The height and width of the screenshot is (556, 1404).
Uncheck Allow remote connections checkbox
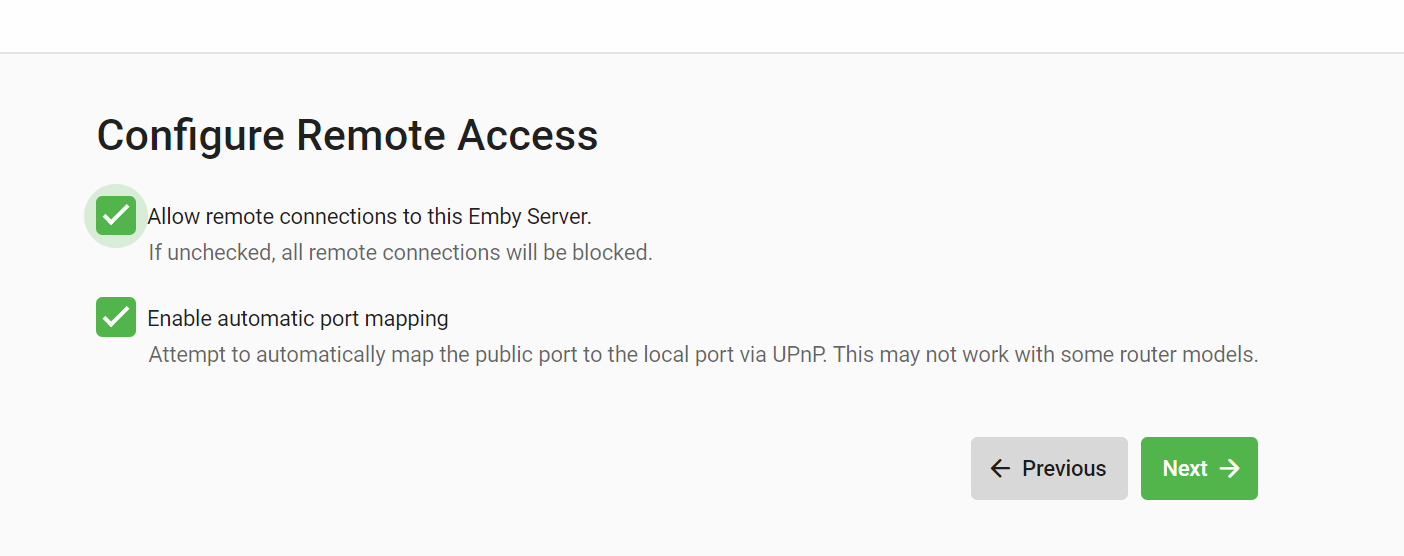(x=116, y=215)
